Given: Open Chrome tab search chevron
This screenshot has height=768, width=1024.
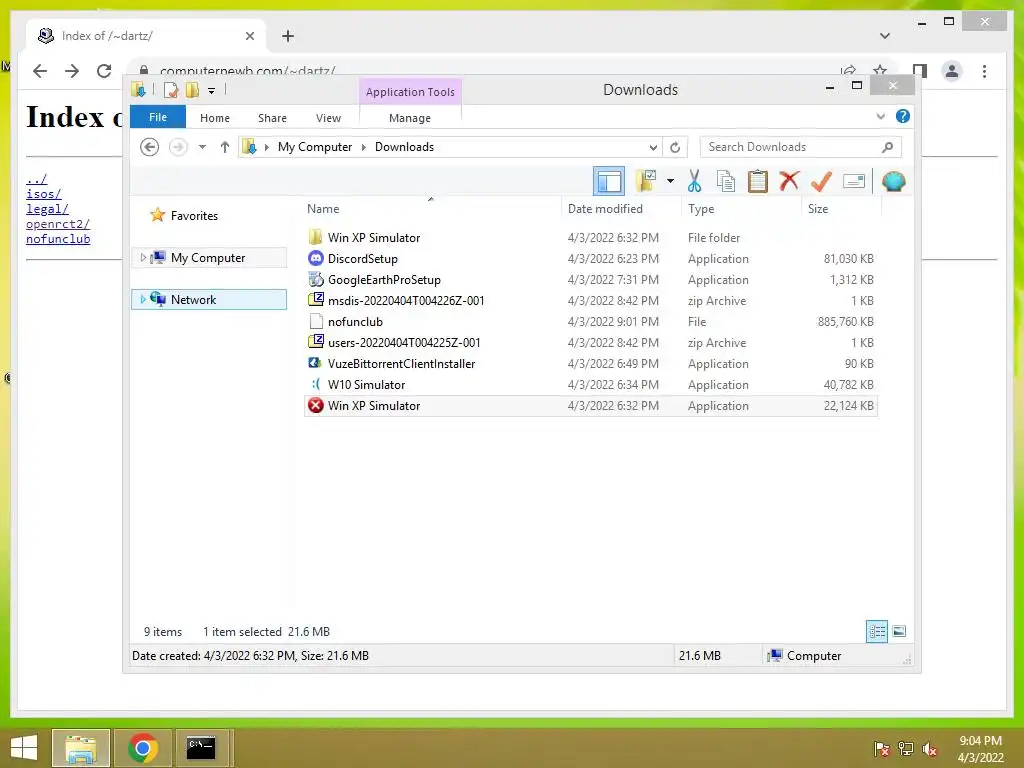Looking at the screenshot, I should (x=885, y=36).
